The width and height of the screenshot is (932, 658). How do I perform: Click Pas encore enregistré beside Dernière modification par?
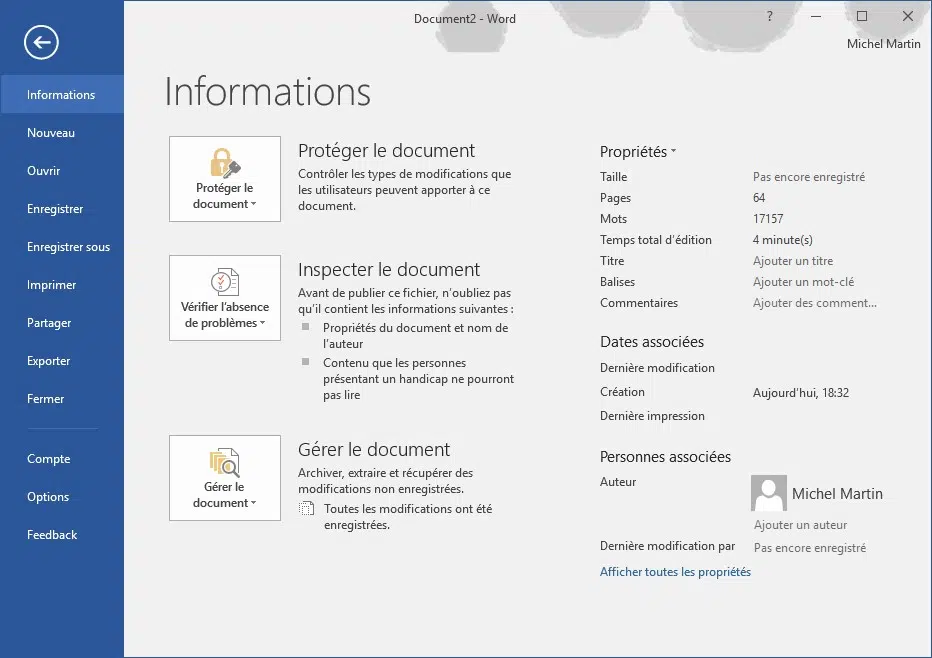pyautogui.click(x=810, y=548)
